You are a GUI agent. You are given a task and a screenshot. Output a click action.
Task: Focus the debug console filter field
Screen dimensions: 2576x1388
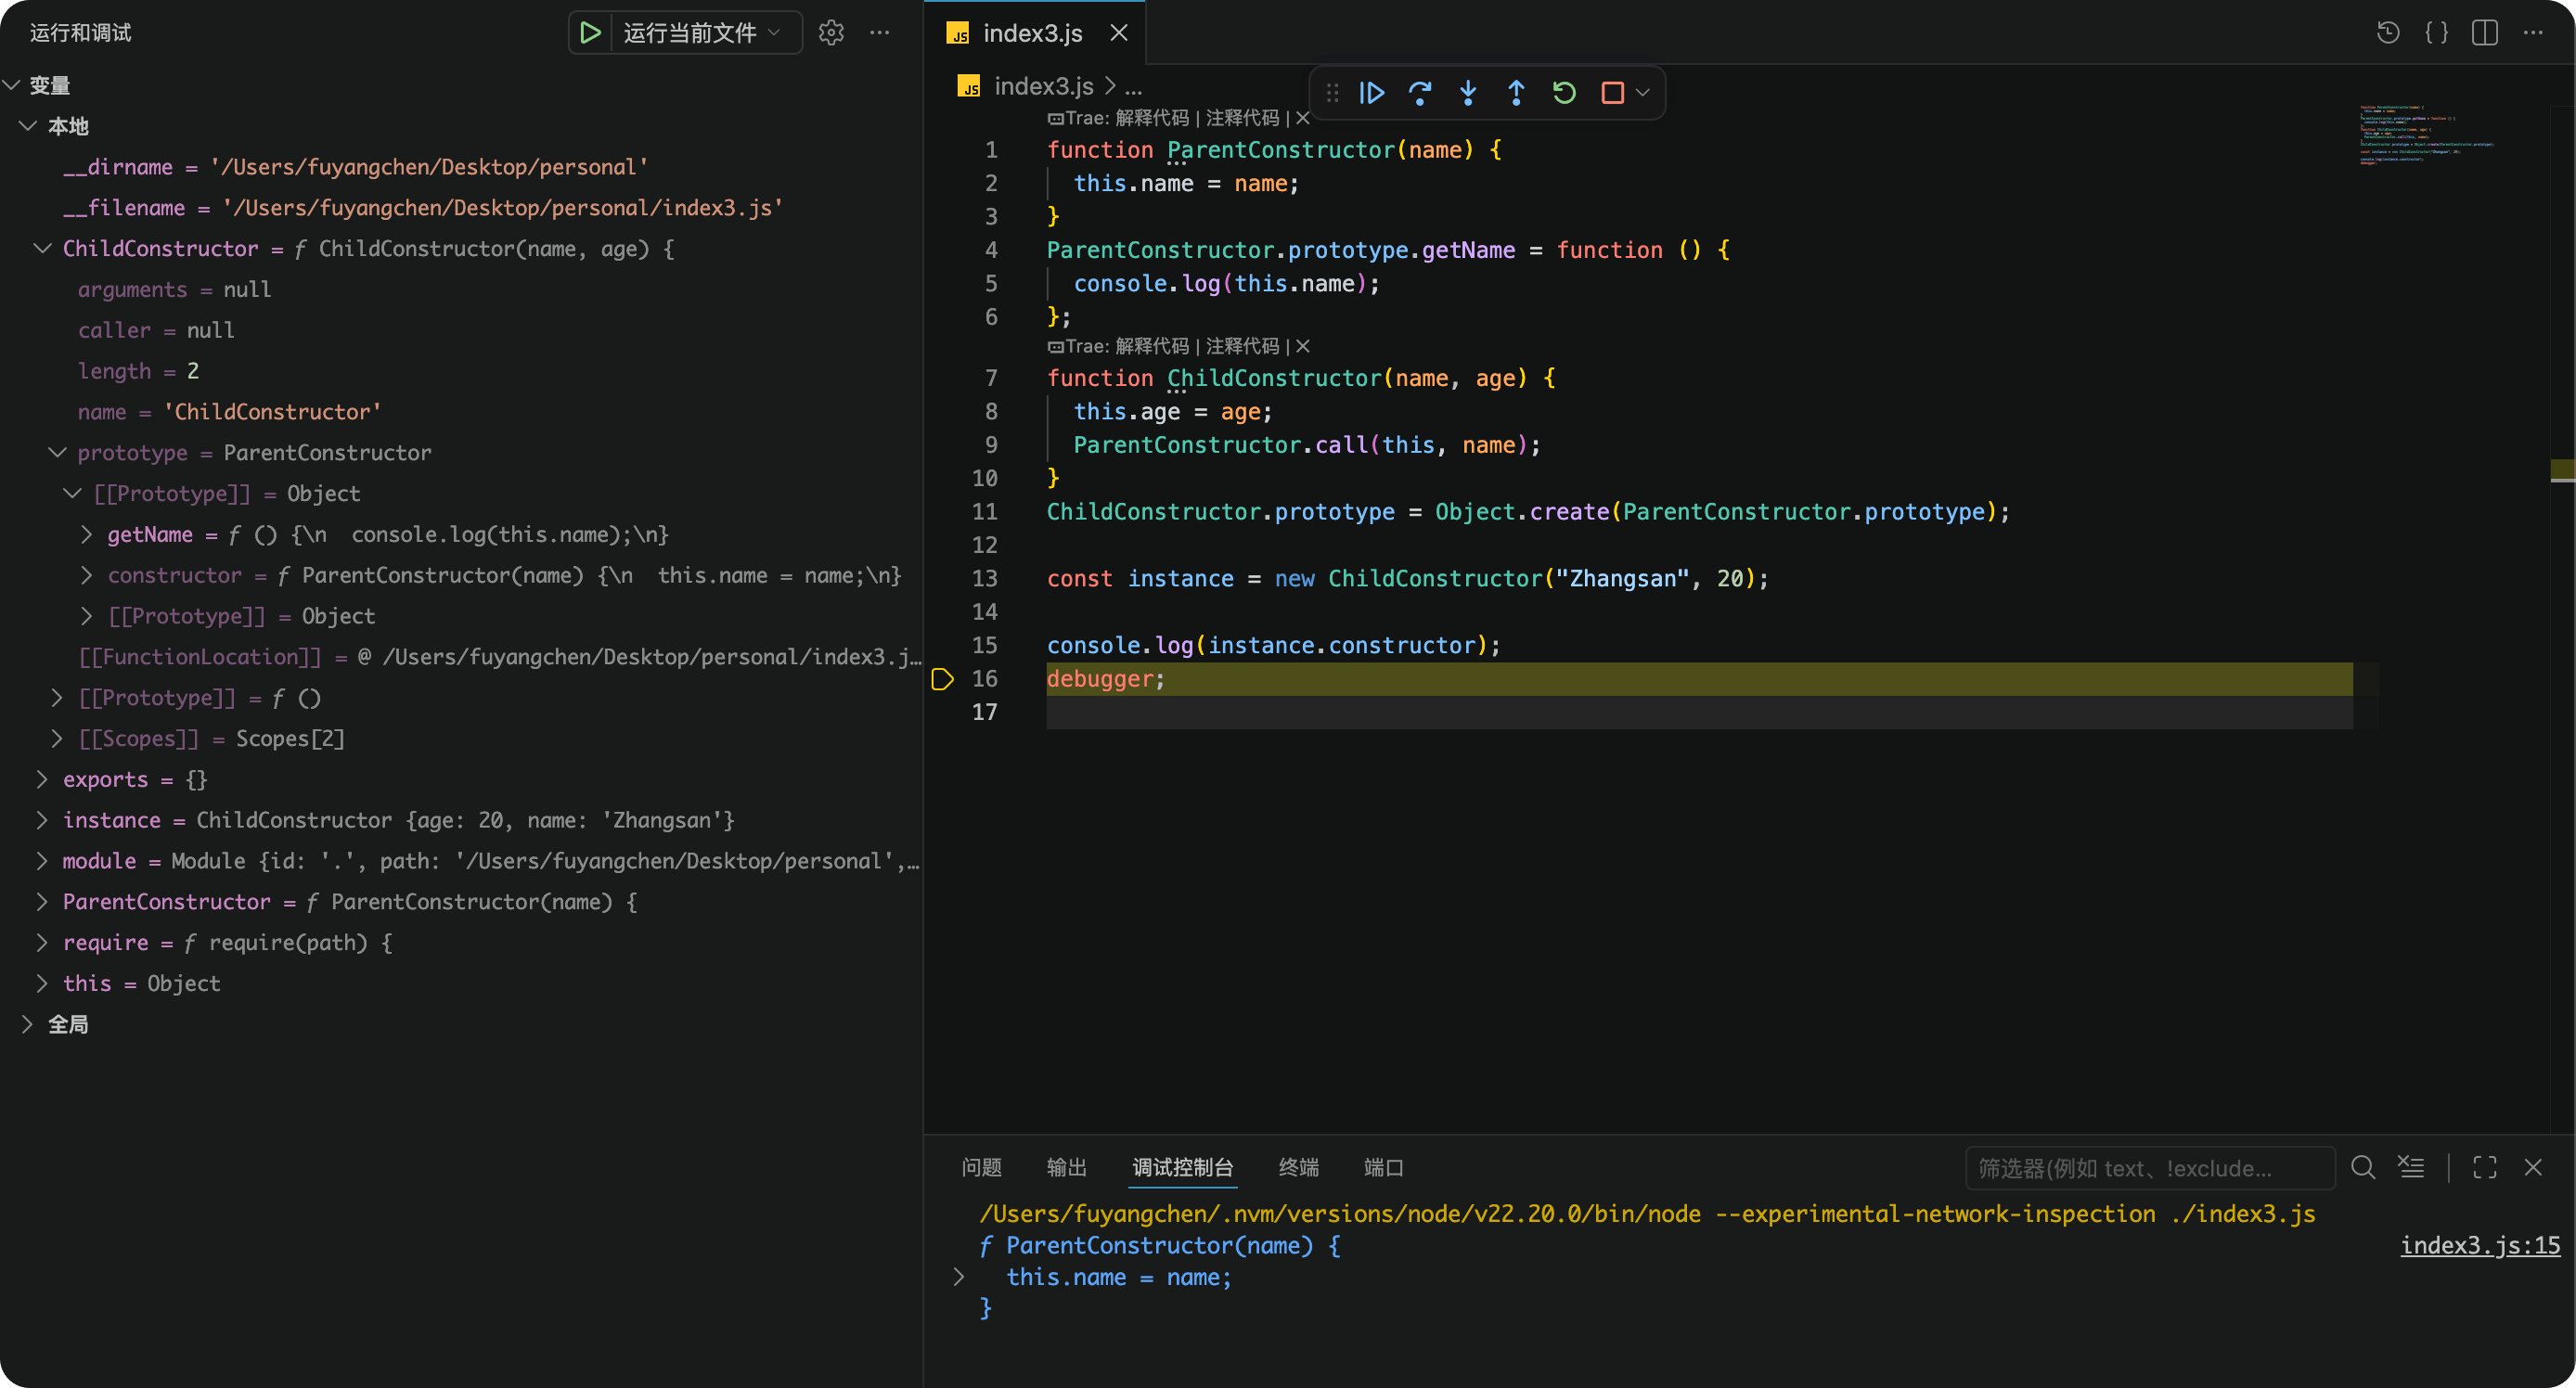click(x=2150, y=1168)
